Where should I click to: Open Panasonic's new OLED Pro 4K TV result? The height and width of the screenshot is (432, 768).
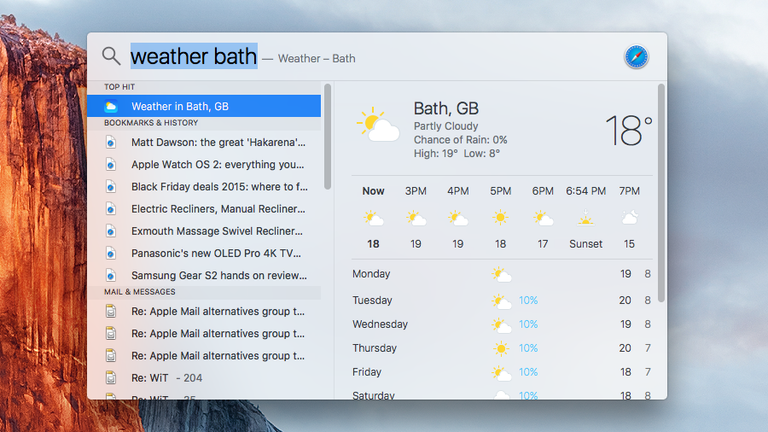[x=204, y=253]
